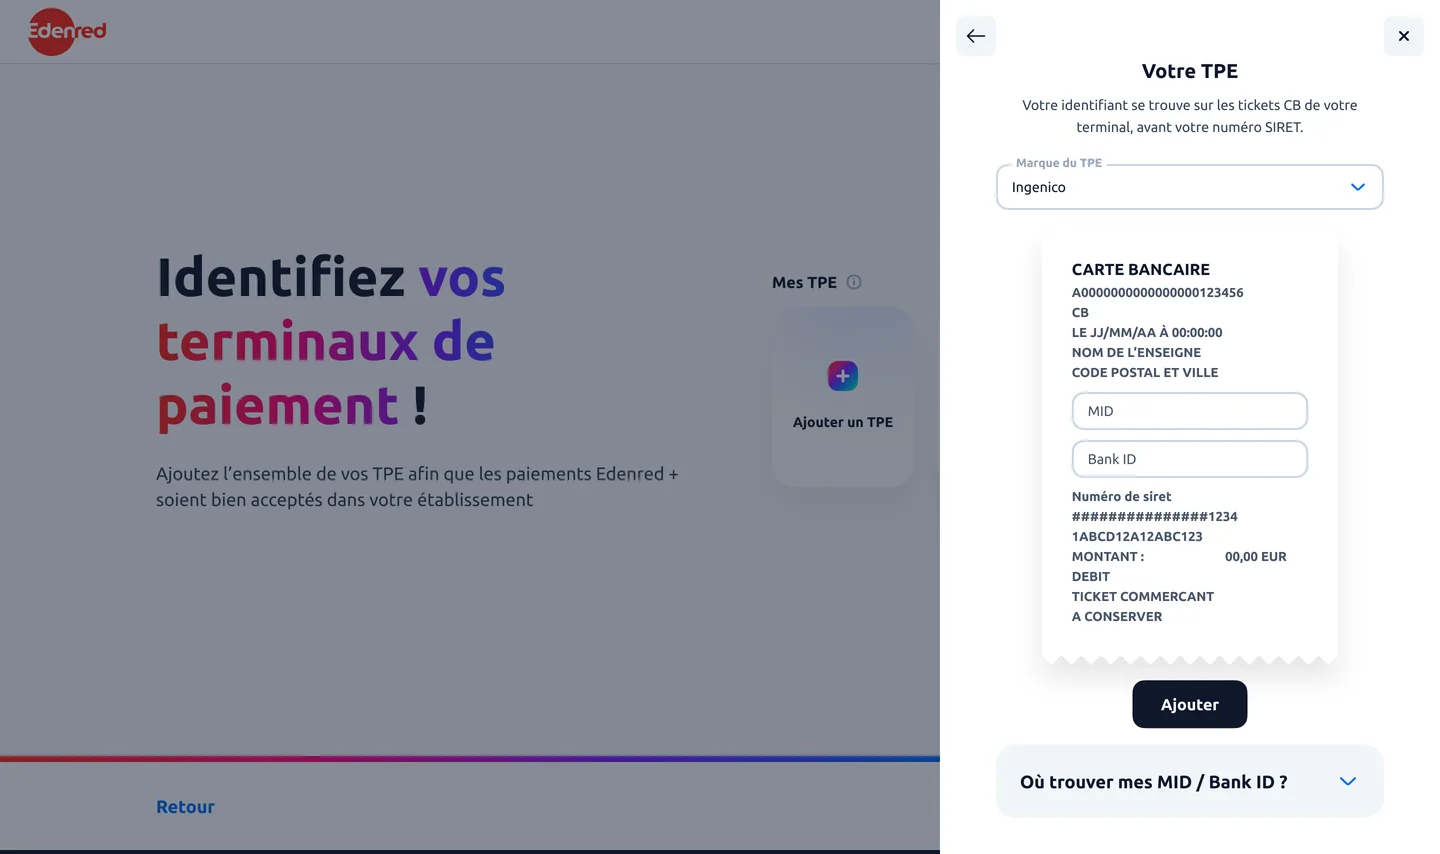The height and width of the screenshot is (854, 1440).
Task: Click the TICKET COMMERCANT line
Action: (1142, 596)
